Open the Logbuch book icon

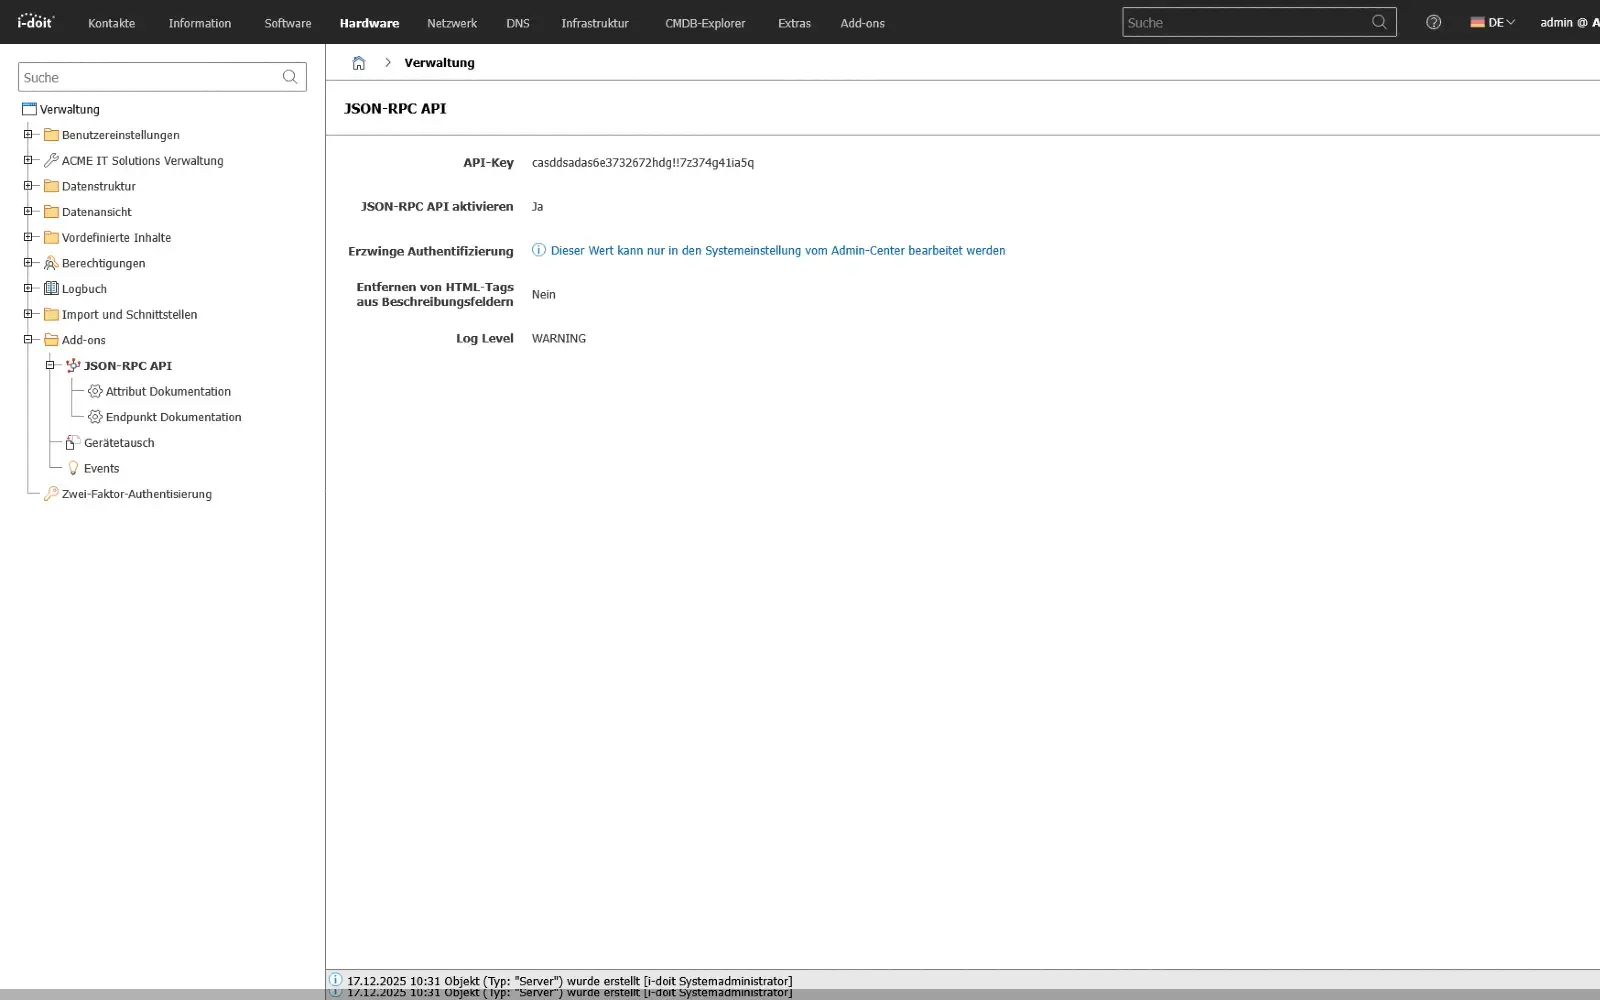51,288
